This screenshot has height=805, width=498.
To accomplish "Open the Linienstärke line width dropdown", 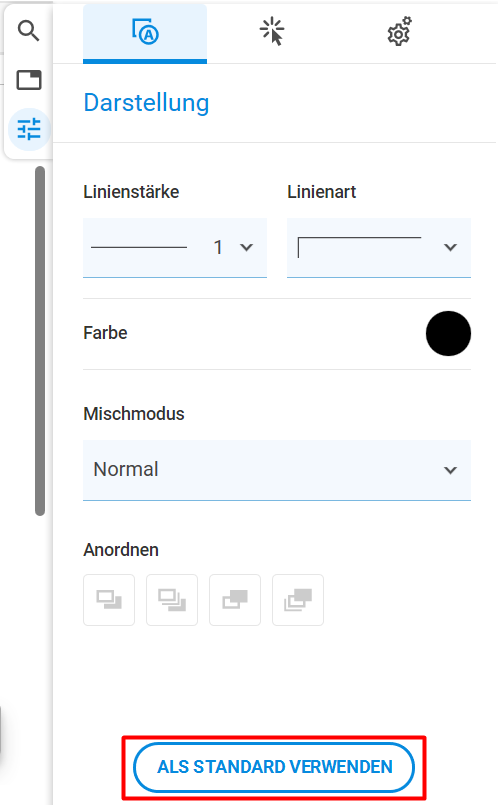I will coord(175,247).
